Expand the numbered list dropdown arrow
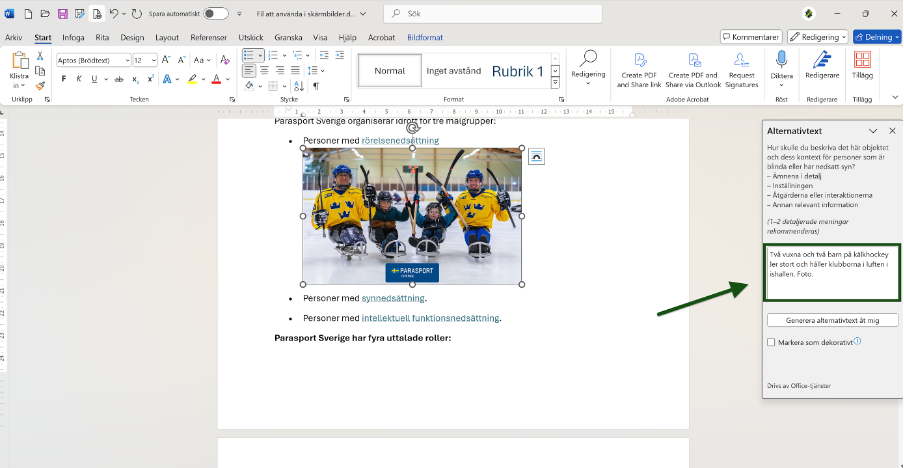The height and width of the screenshot is (468, 904). coord(284,56)
